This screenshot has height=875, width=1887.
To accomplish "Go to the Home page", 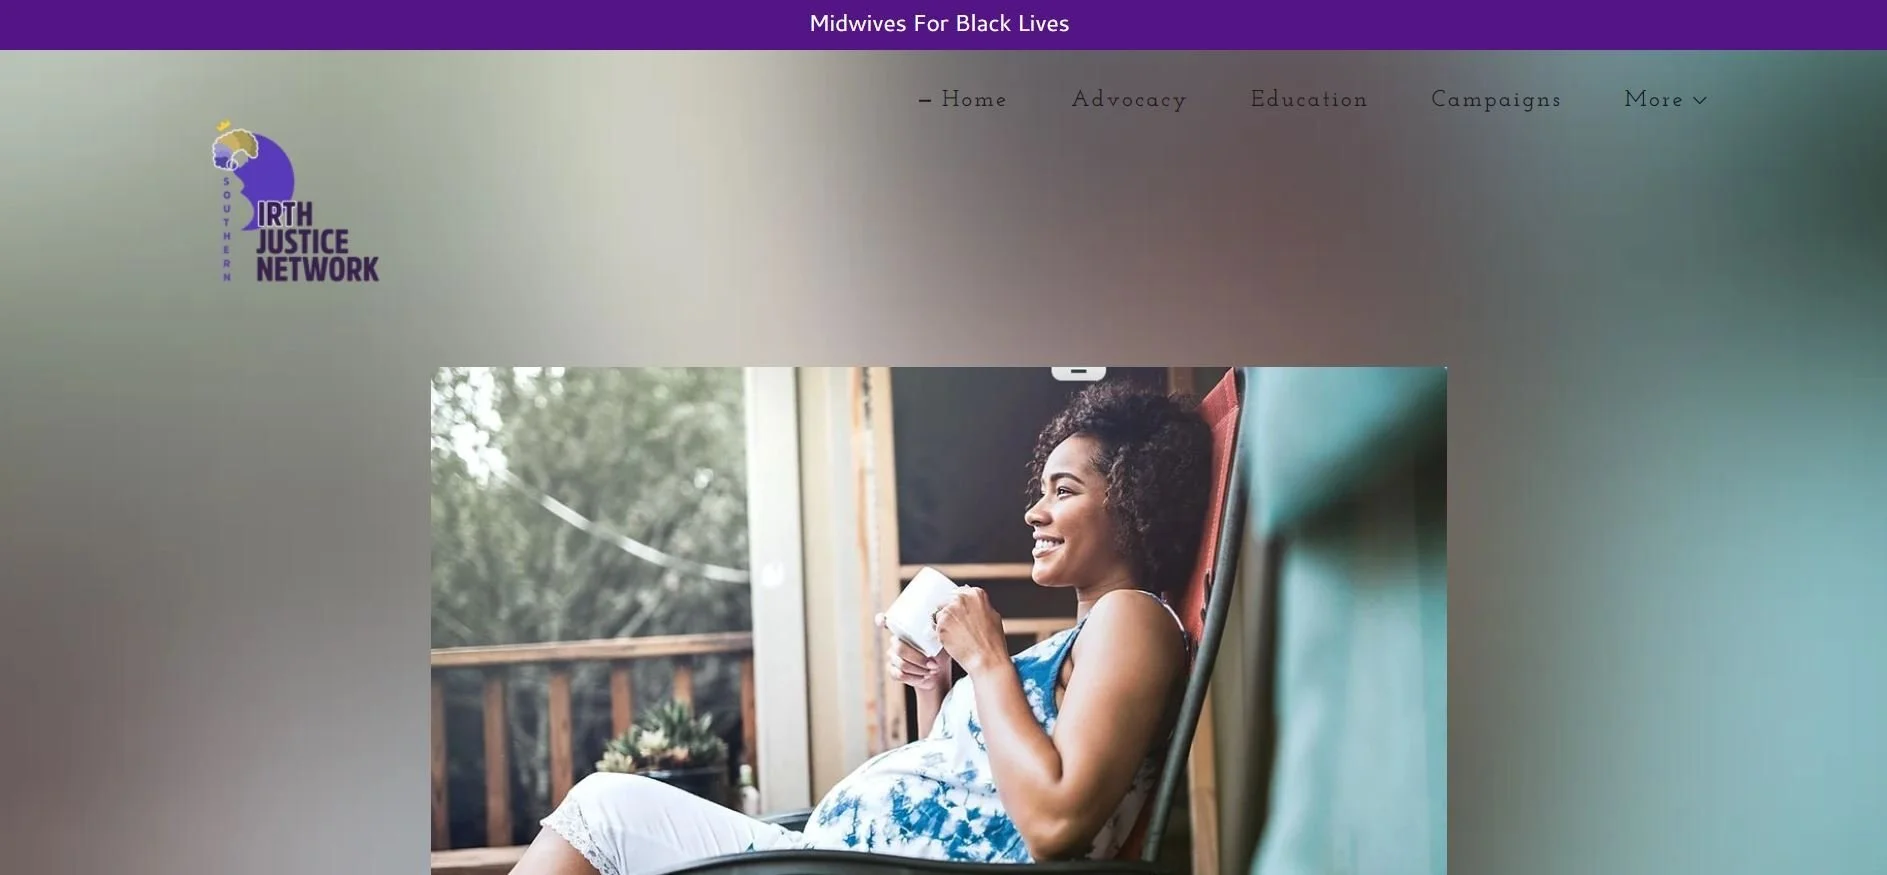I will tap(973, 100).
